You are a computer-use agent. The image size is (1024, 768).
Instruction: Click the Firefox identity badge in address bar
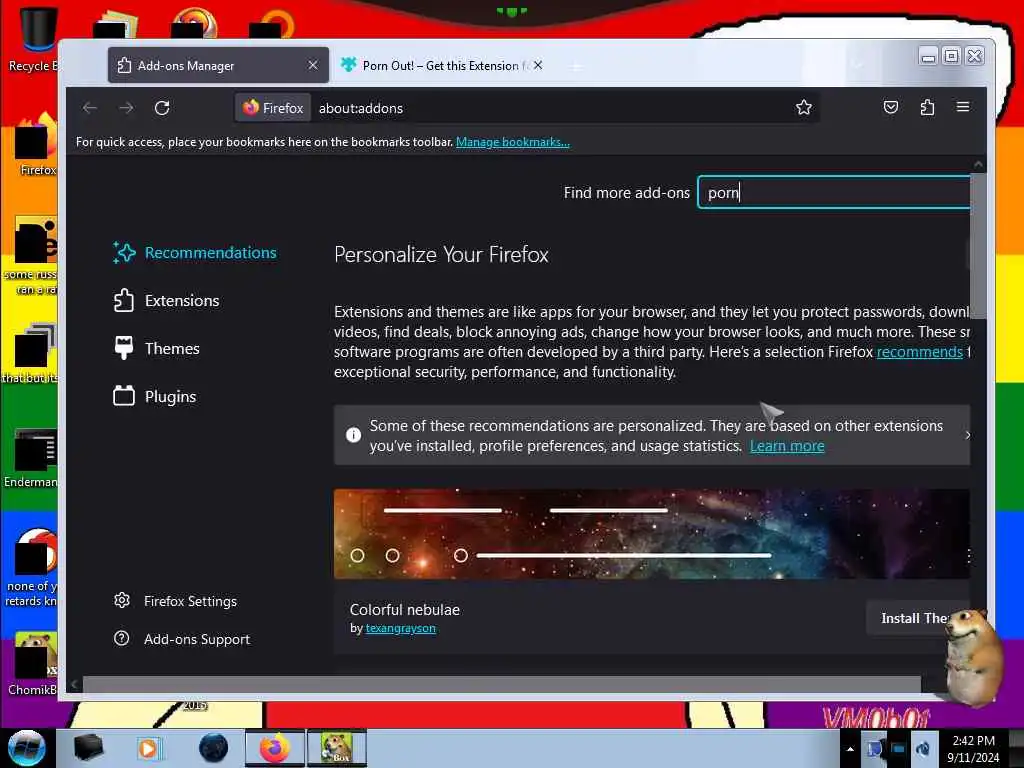tap(273, 108)
